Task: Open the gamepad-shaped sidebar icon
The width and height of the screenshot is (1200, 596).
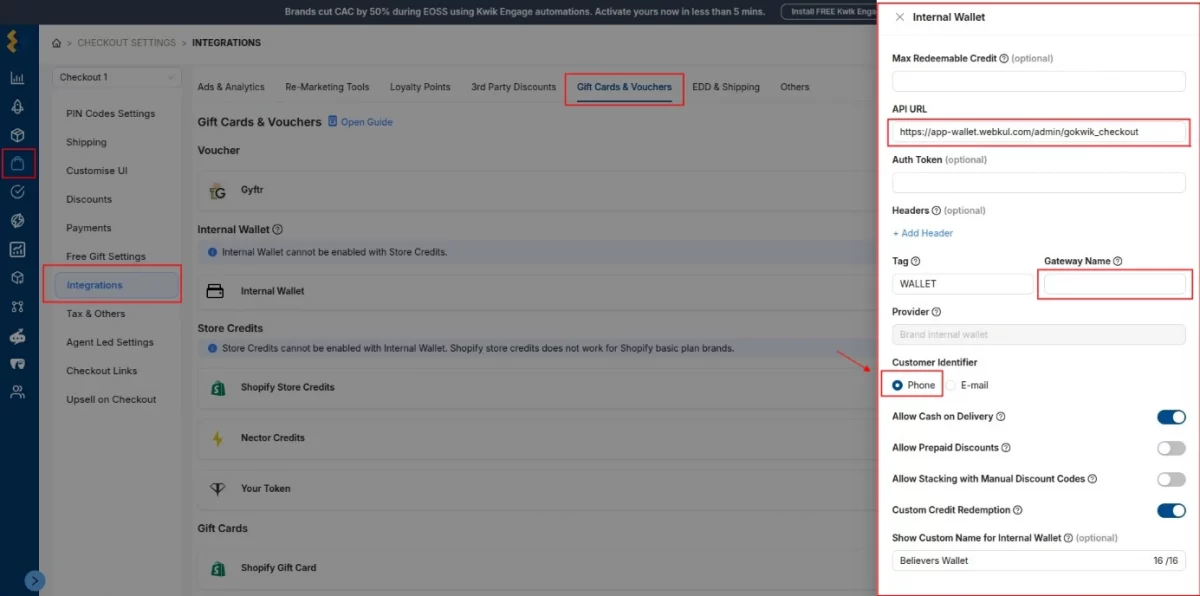Action: coord(17,364)
